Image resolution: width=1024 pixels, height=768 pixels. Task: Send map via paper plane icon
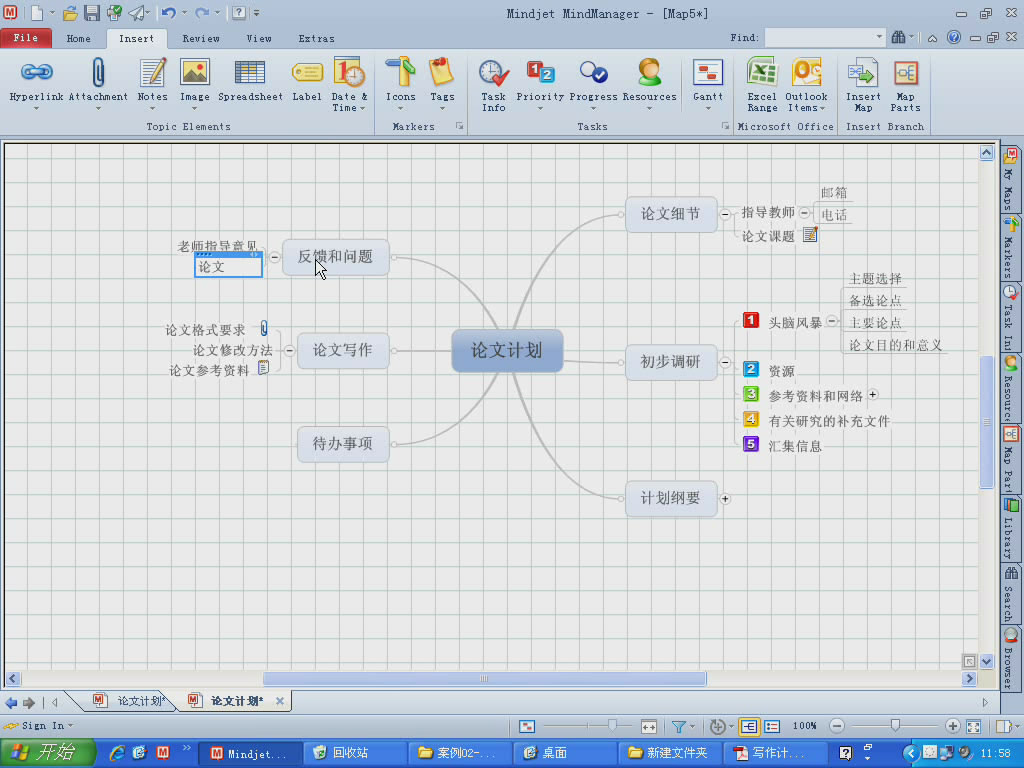137,12
